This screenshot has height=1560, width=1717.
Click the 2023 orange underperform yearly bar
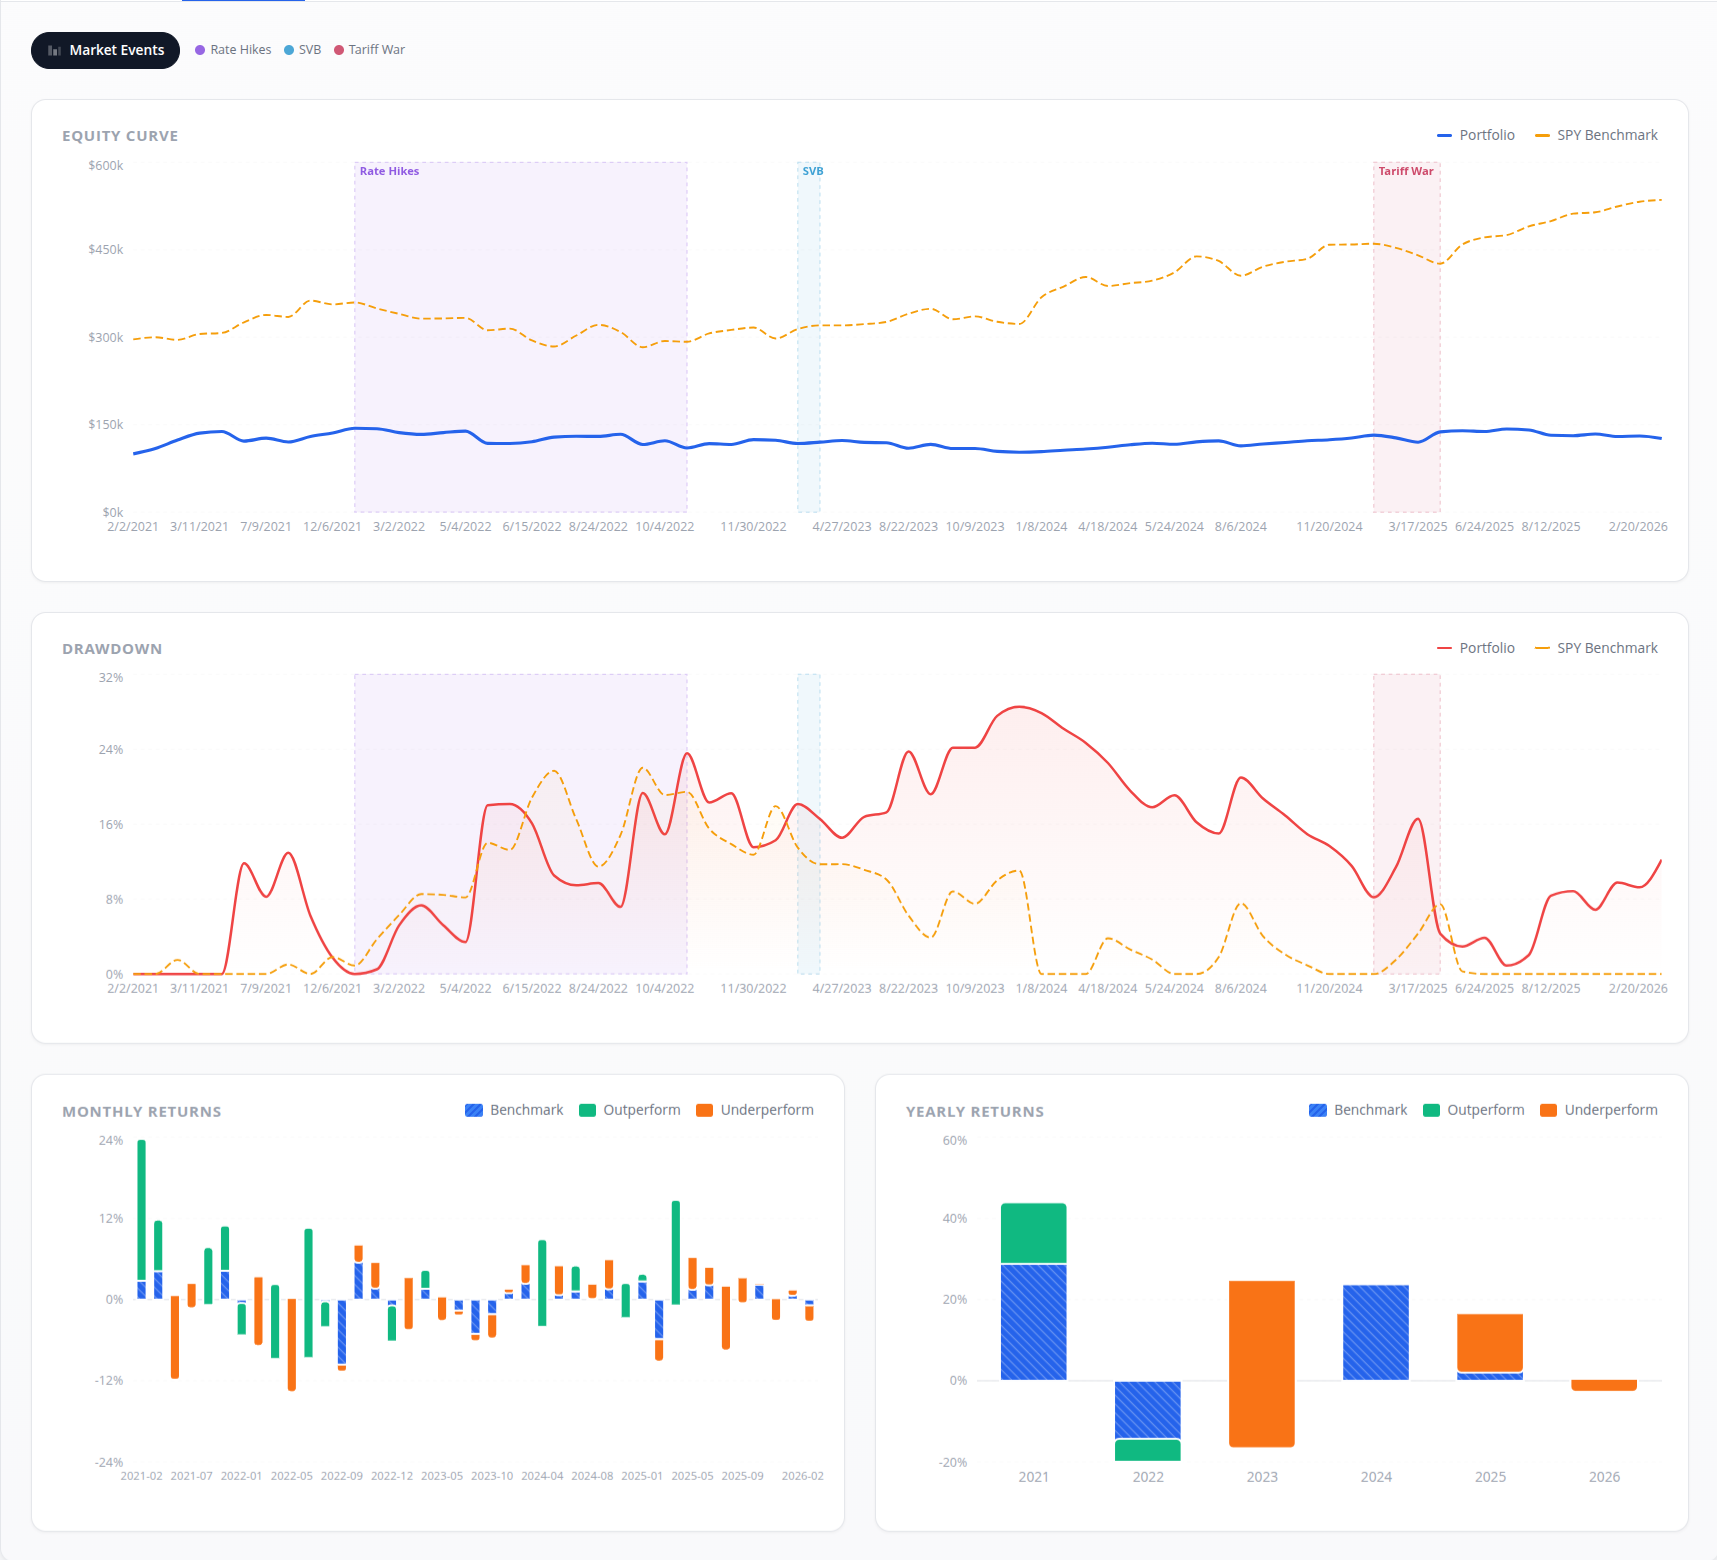point(1262,1364)
